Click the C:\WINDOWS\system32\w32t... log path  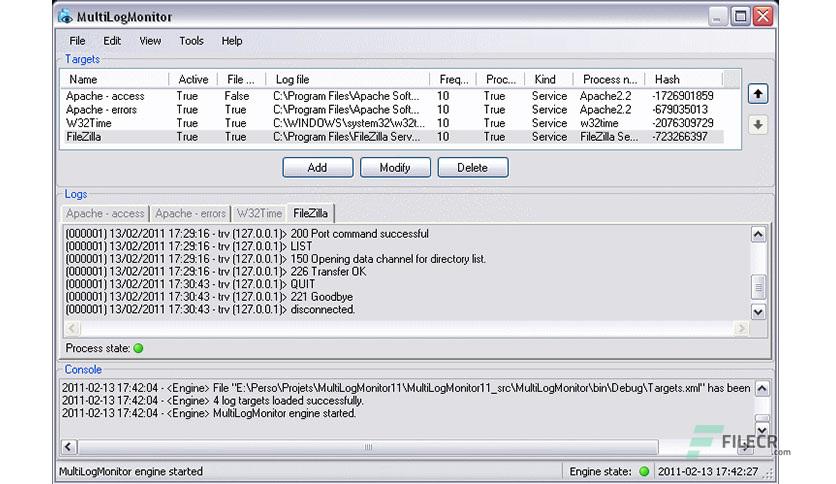coord(349,123)
